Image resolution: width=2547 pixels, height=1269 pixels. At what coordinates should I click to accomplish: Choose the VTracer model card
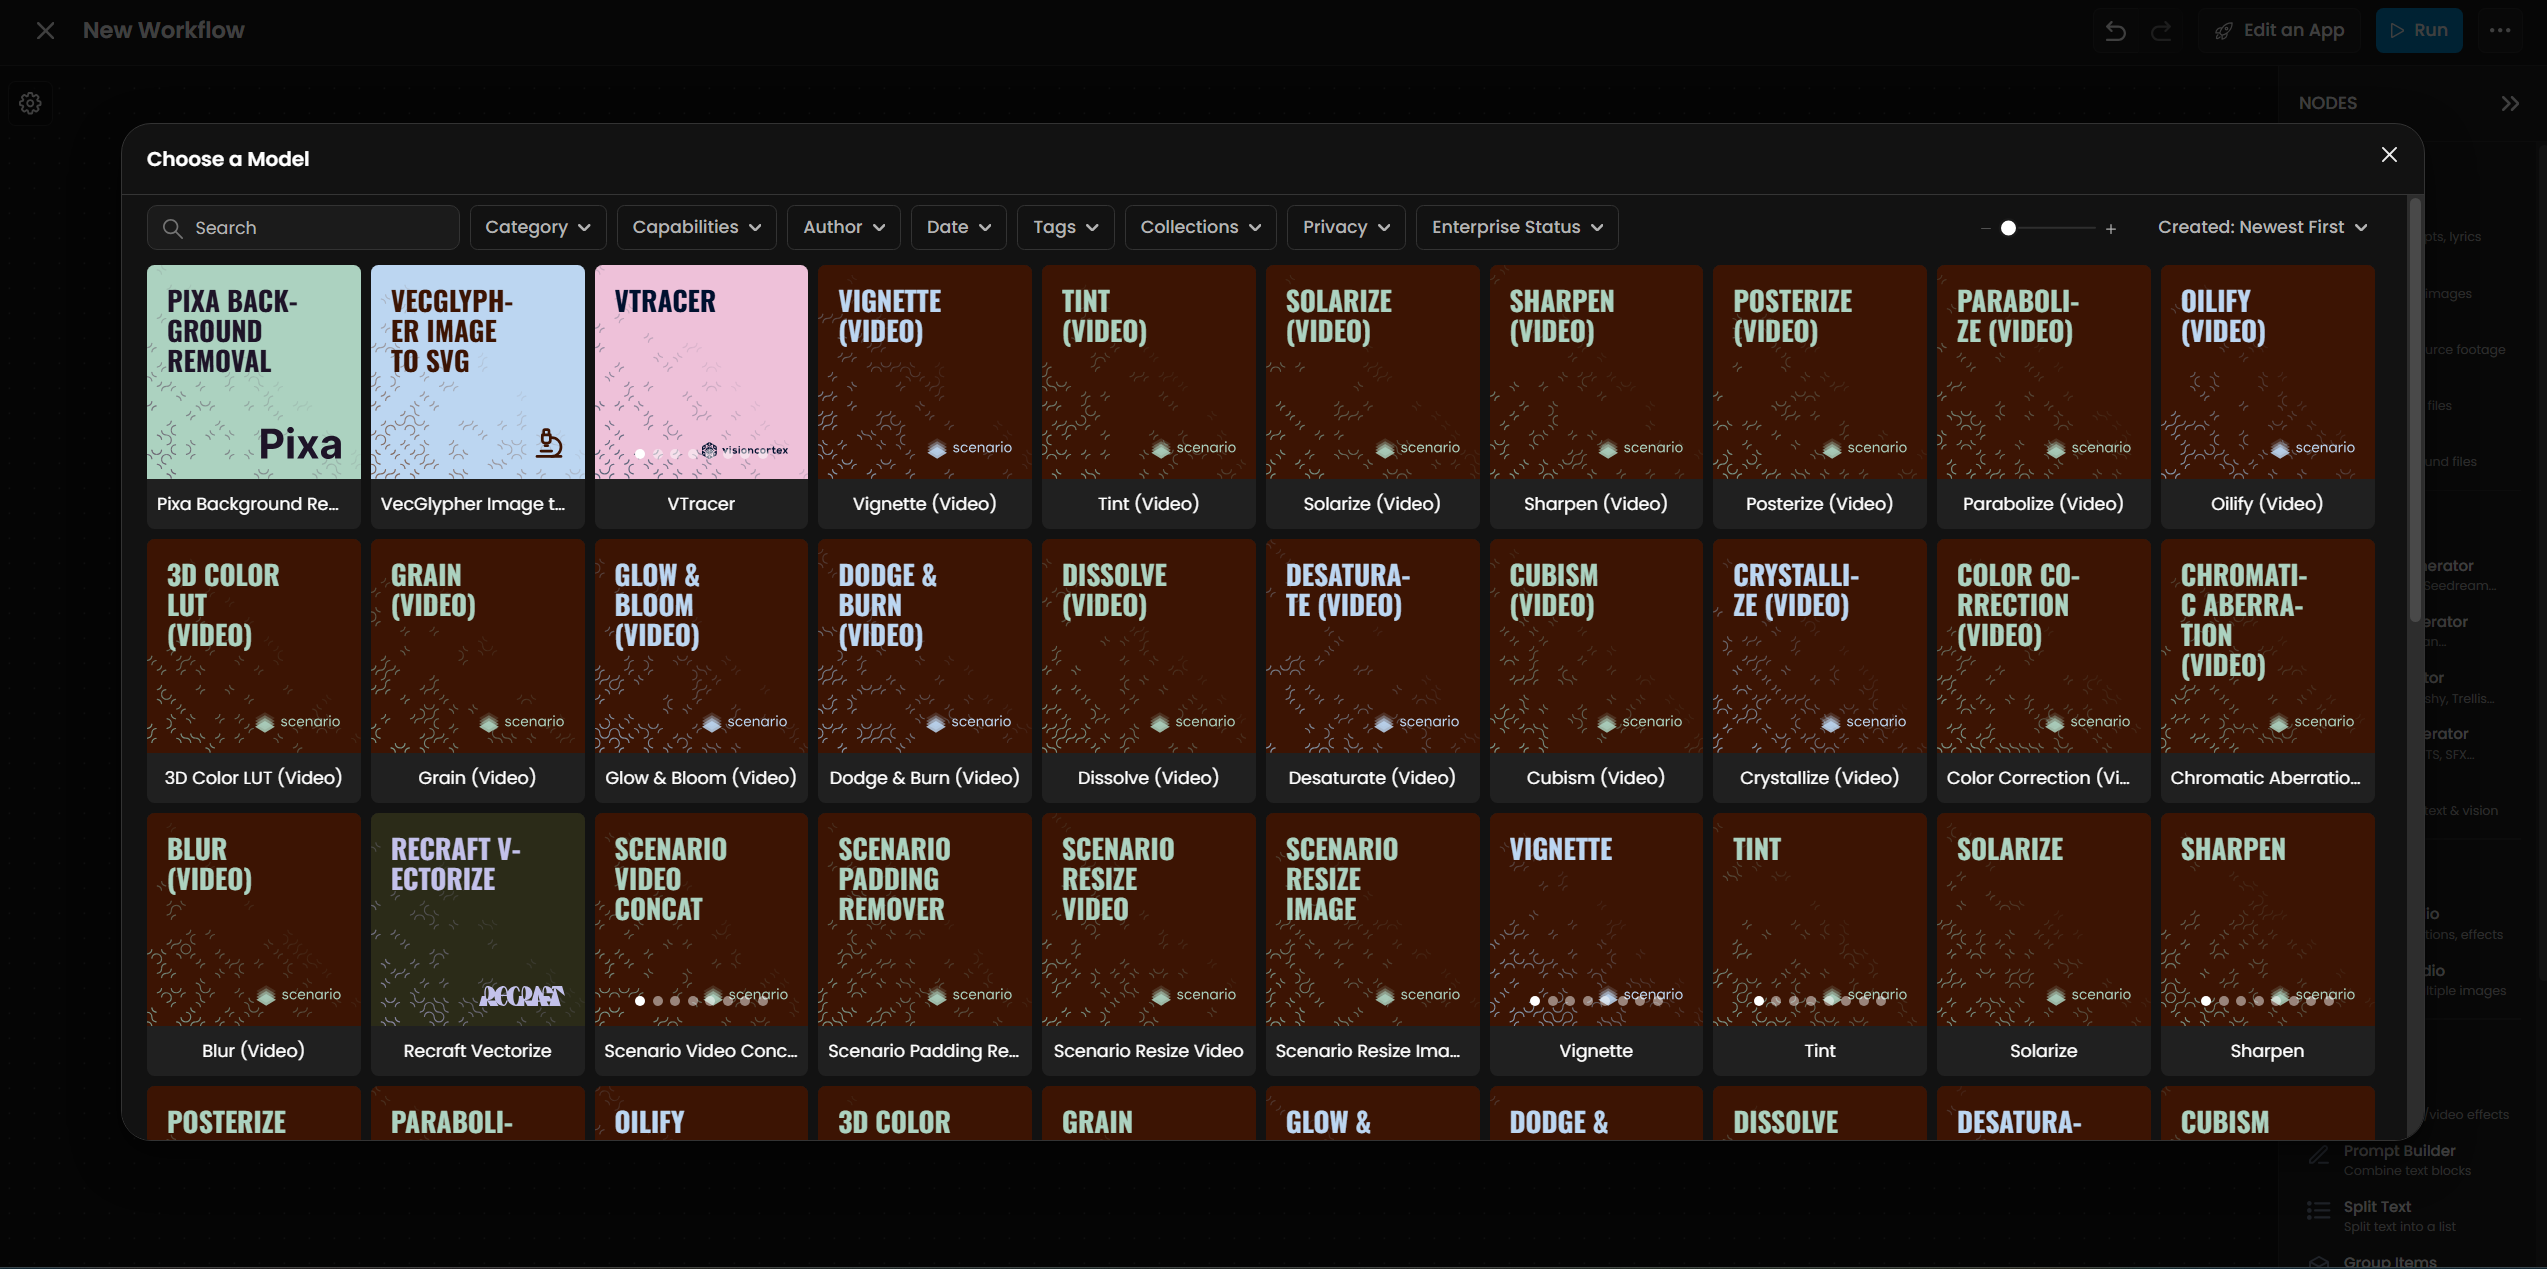[701, 397]
